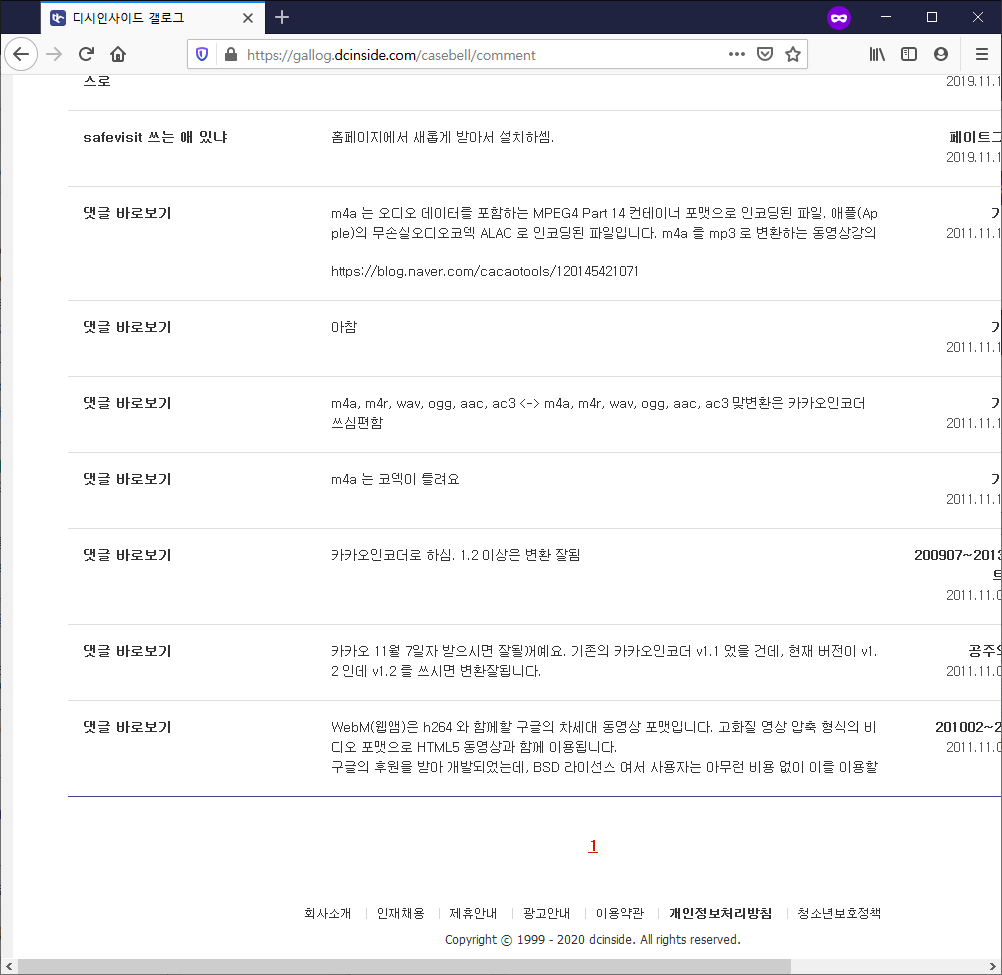This screenshot has width=1002, height=975.
Task: Open tracking protection shield info
Action: (x=202, y=54)
